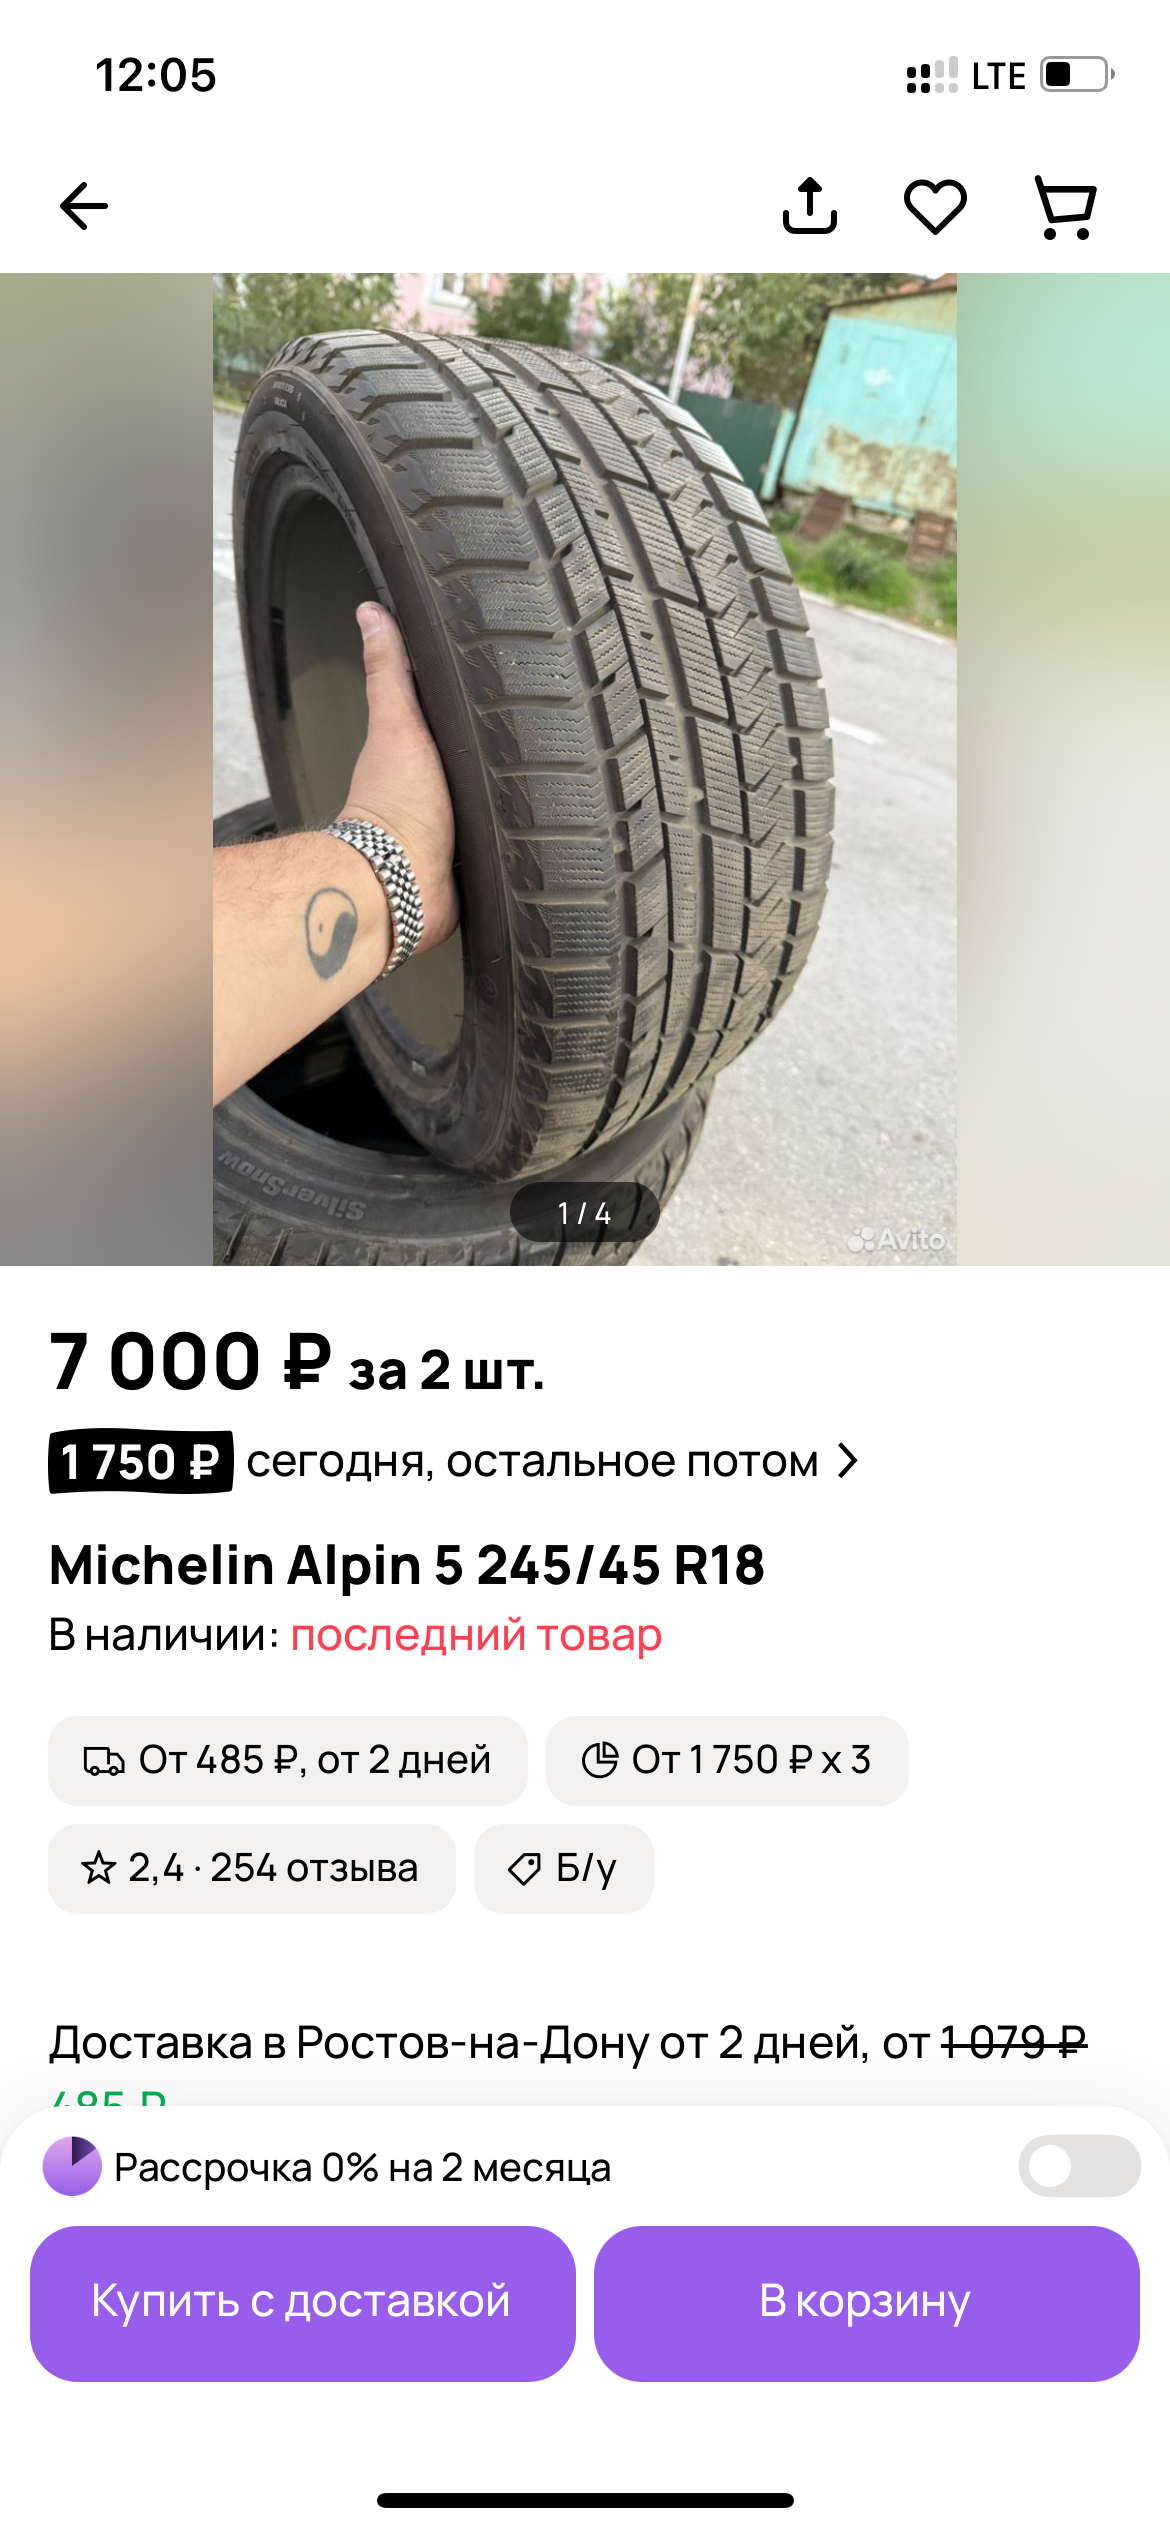Tap the star rating icon
1170x2532 pixels.
tap(98, 1868)
